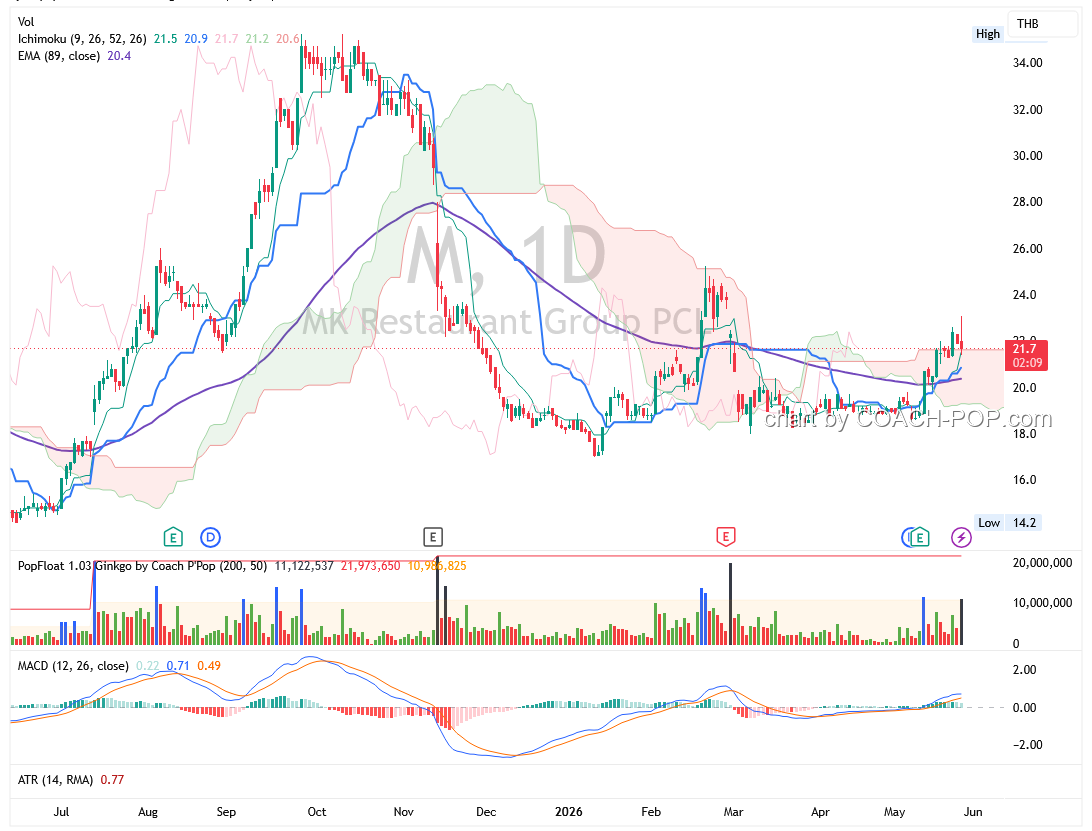Click the MACD signal value 0.49

coord(209,666)
